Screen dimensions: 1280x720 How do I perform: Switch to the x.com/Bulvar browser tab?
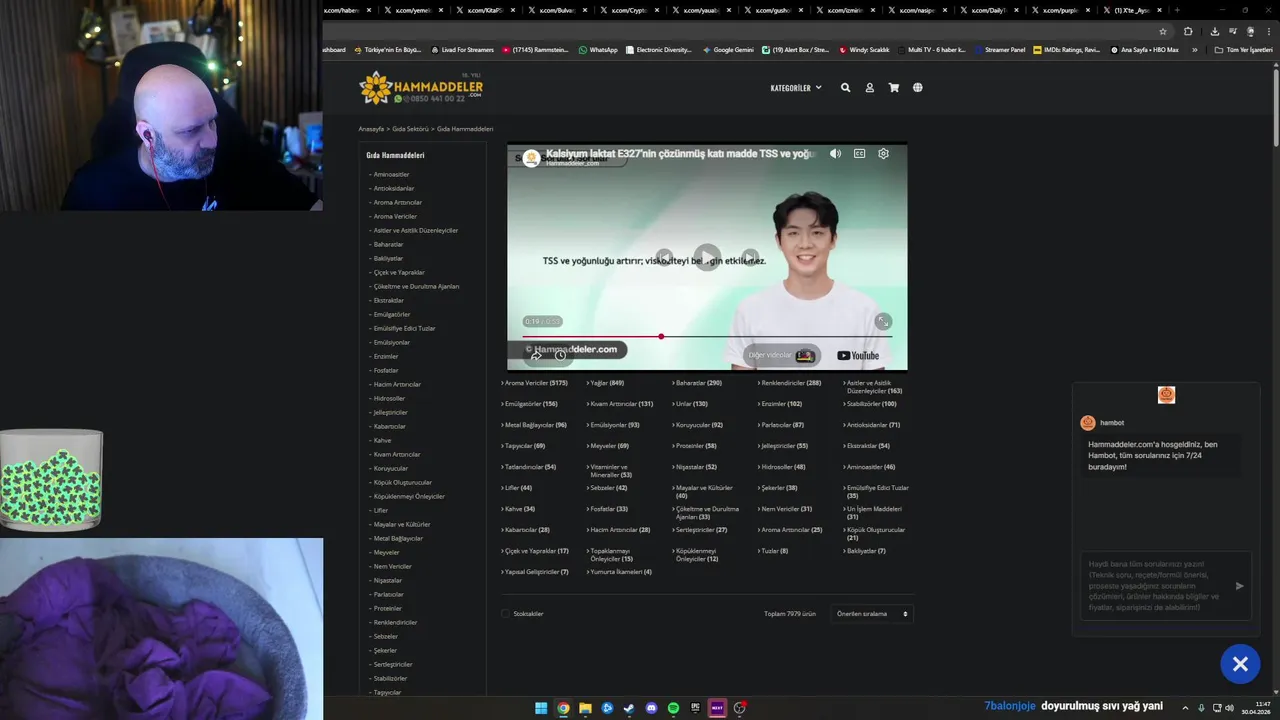[558, 10]
